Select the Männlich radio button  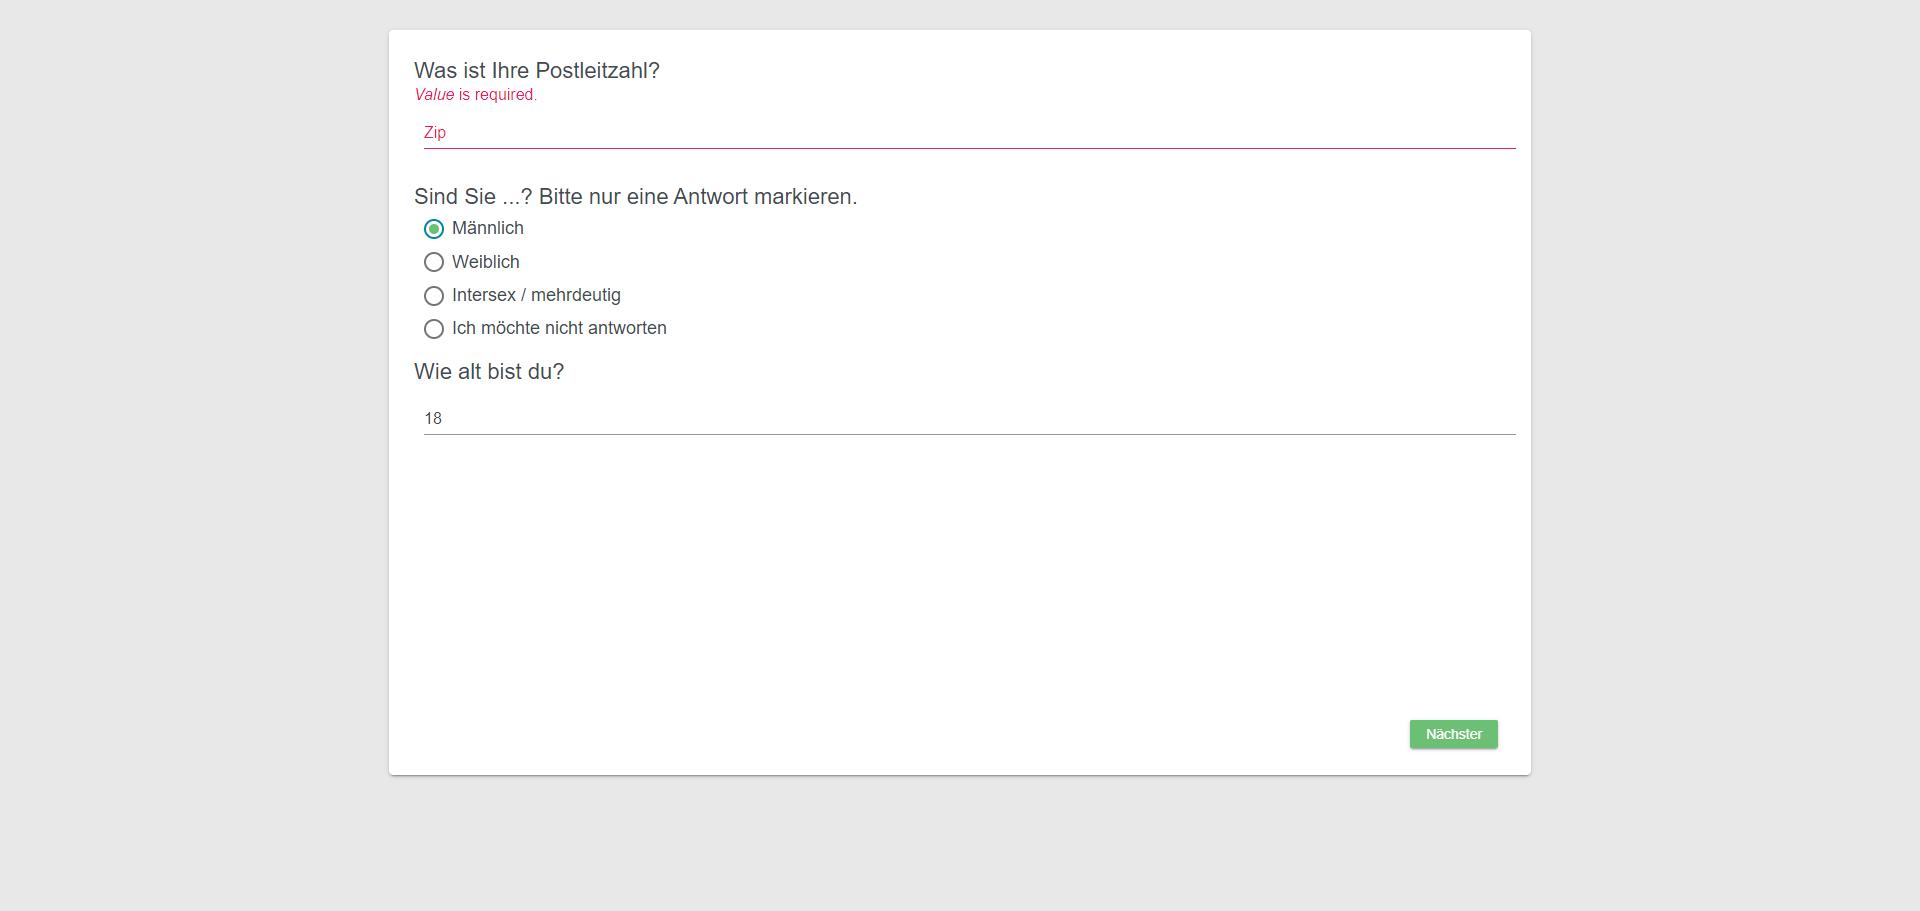[x=434, y=229]
